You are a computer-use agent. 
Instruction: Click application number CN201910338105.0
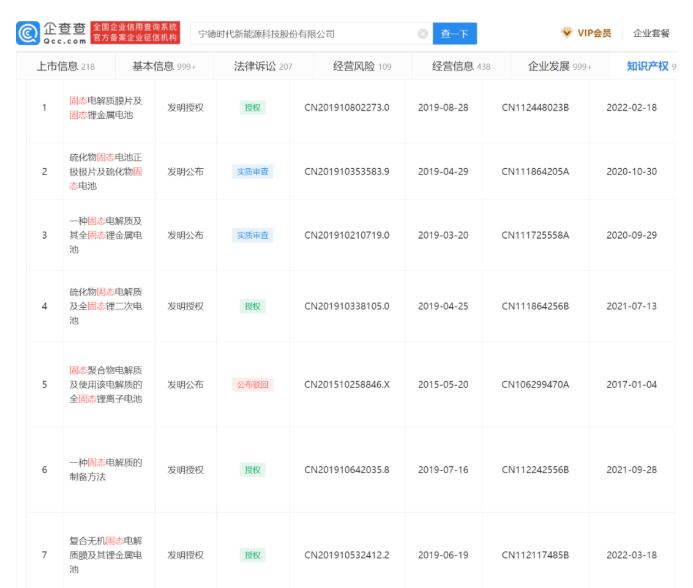[347, 306]
